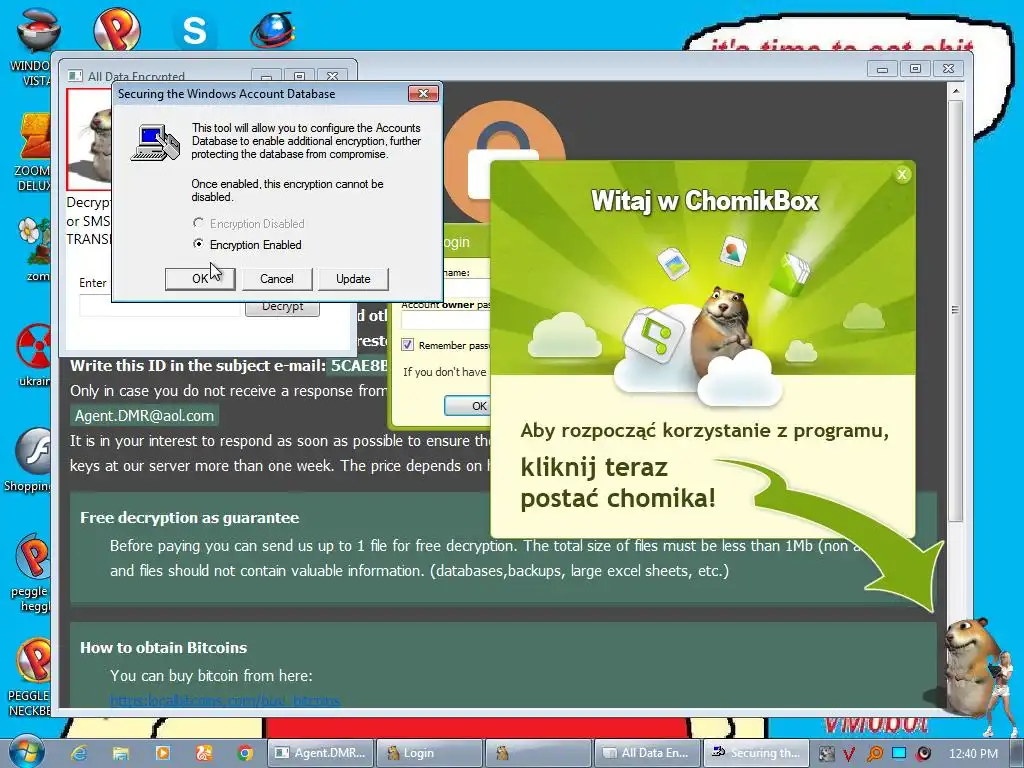Click the hamster picture in All Data Encrypted
The width and height of the screenshot is (1024, 768).
89,140
